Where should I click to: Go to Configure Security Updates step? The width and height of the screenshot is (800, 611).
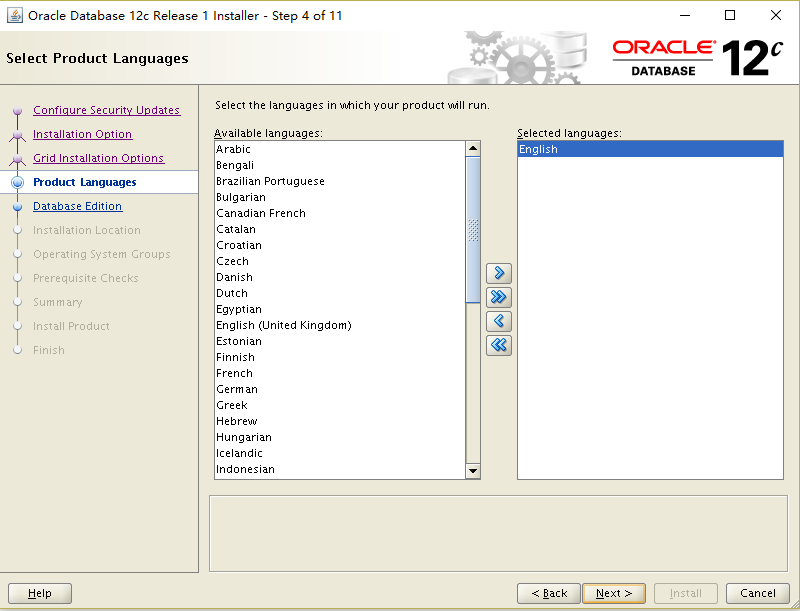tap(106, 110)
